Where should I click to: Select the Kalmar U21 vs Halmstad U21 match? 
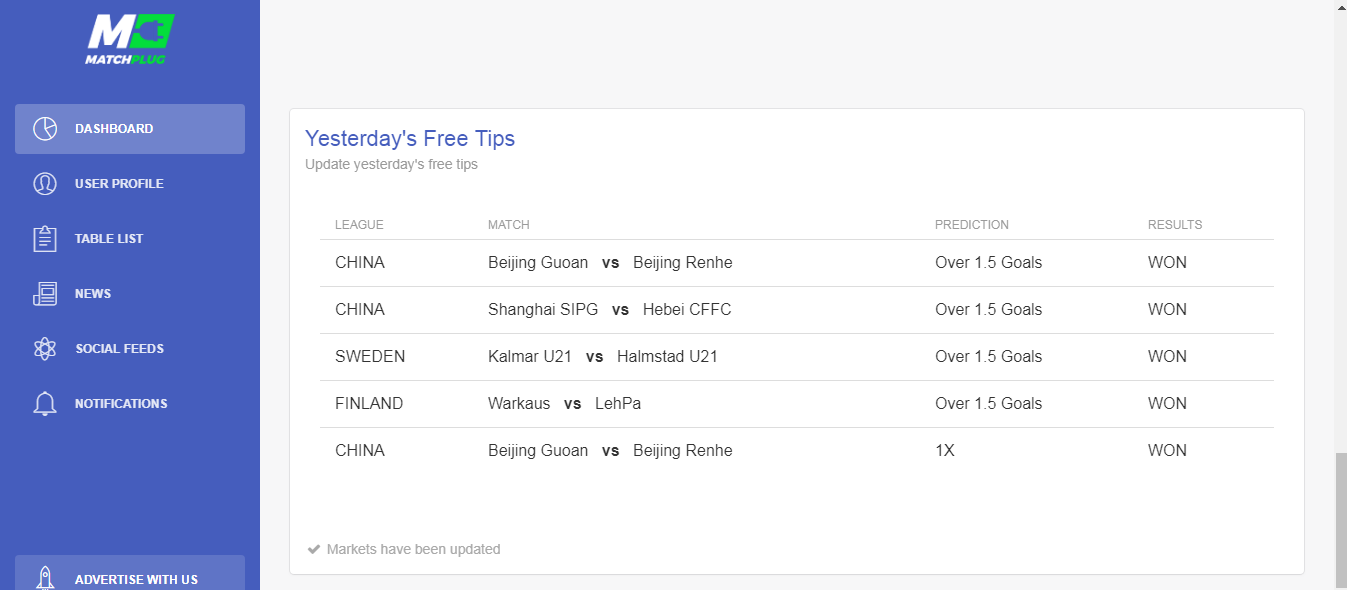point(603,357)
